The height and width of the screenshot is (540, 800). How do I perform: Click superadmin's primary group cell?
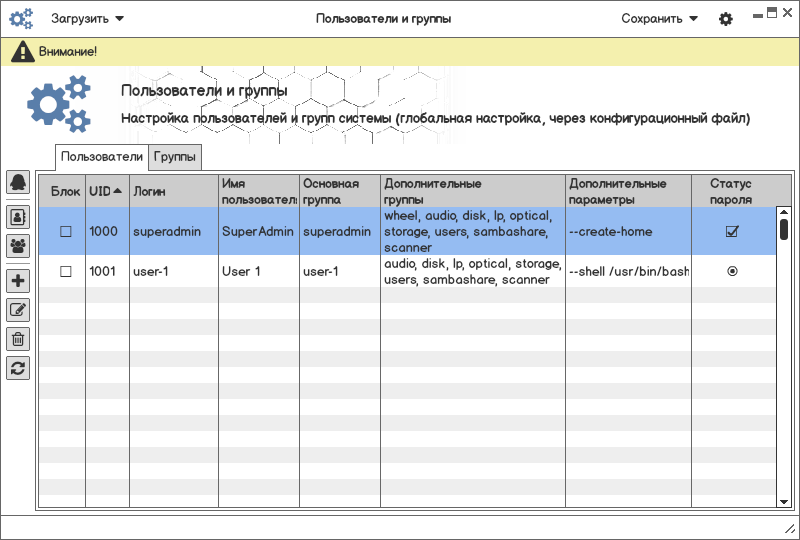click(340, 231)
